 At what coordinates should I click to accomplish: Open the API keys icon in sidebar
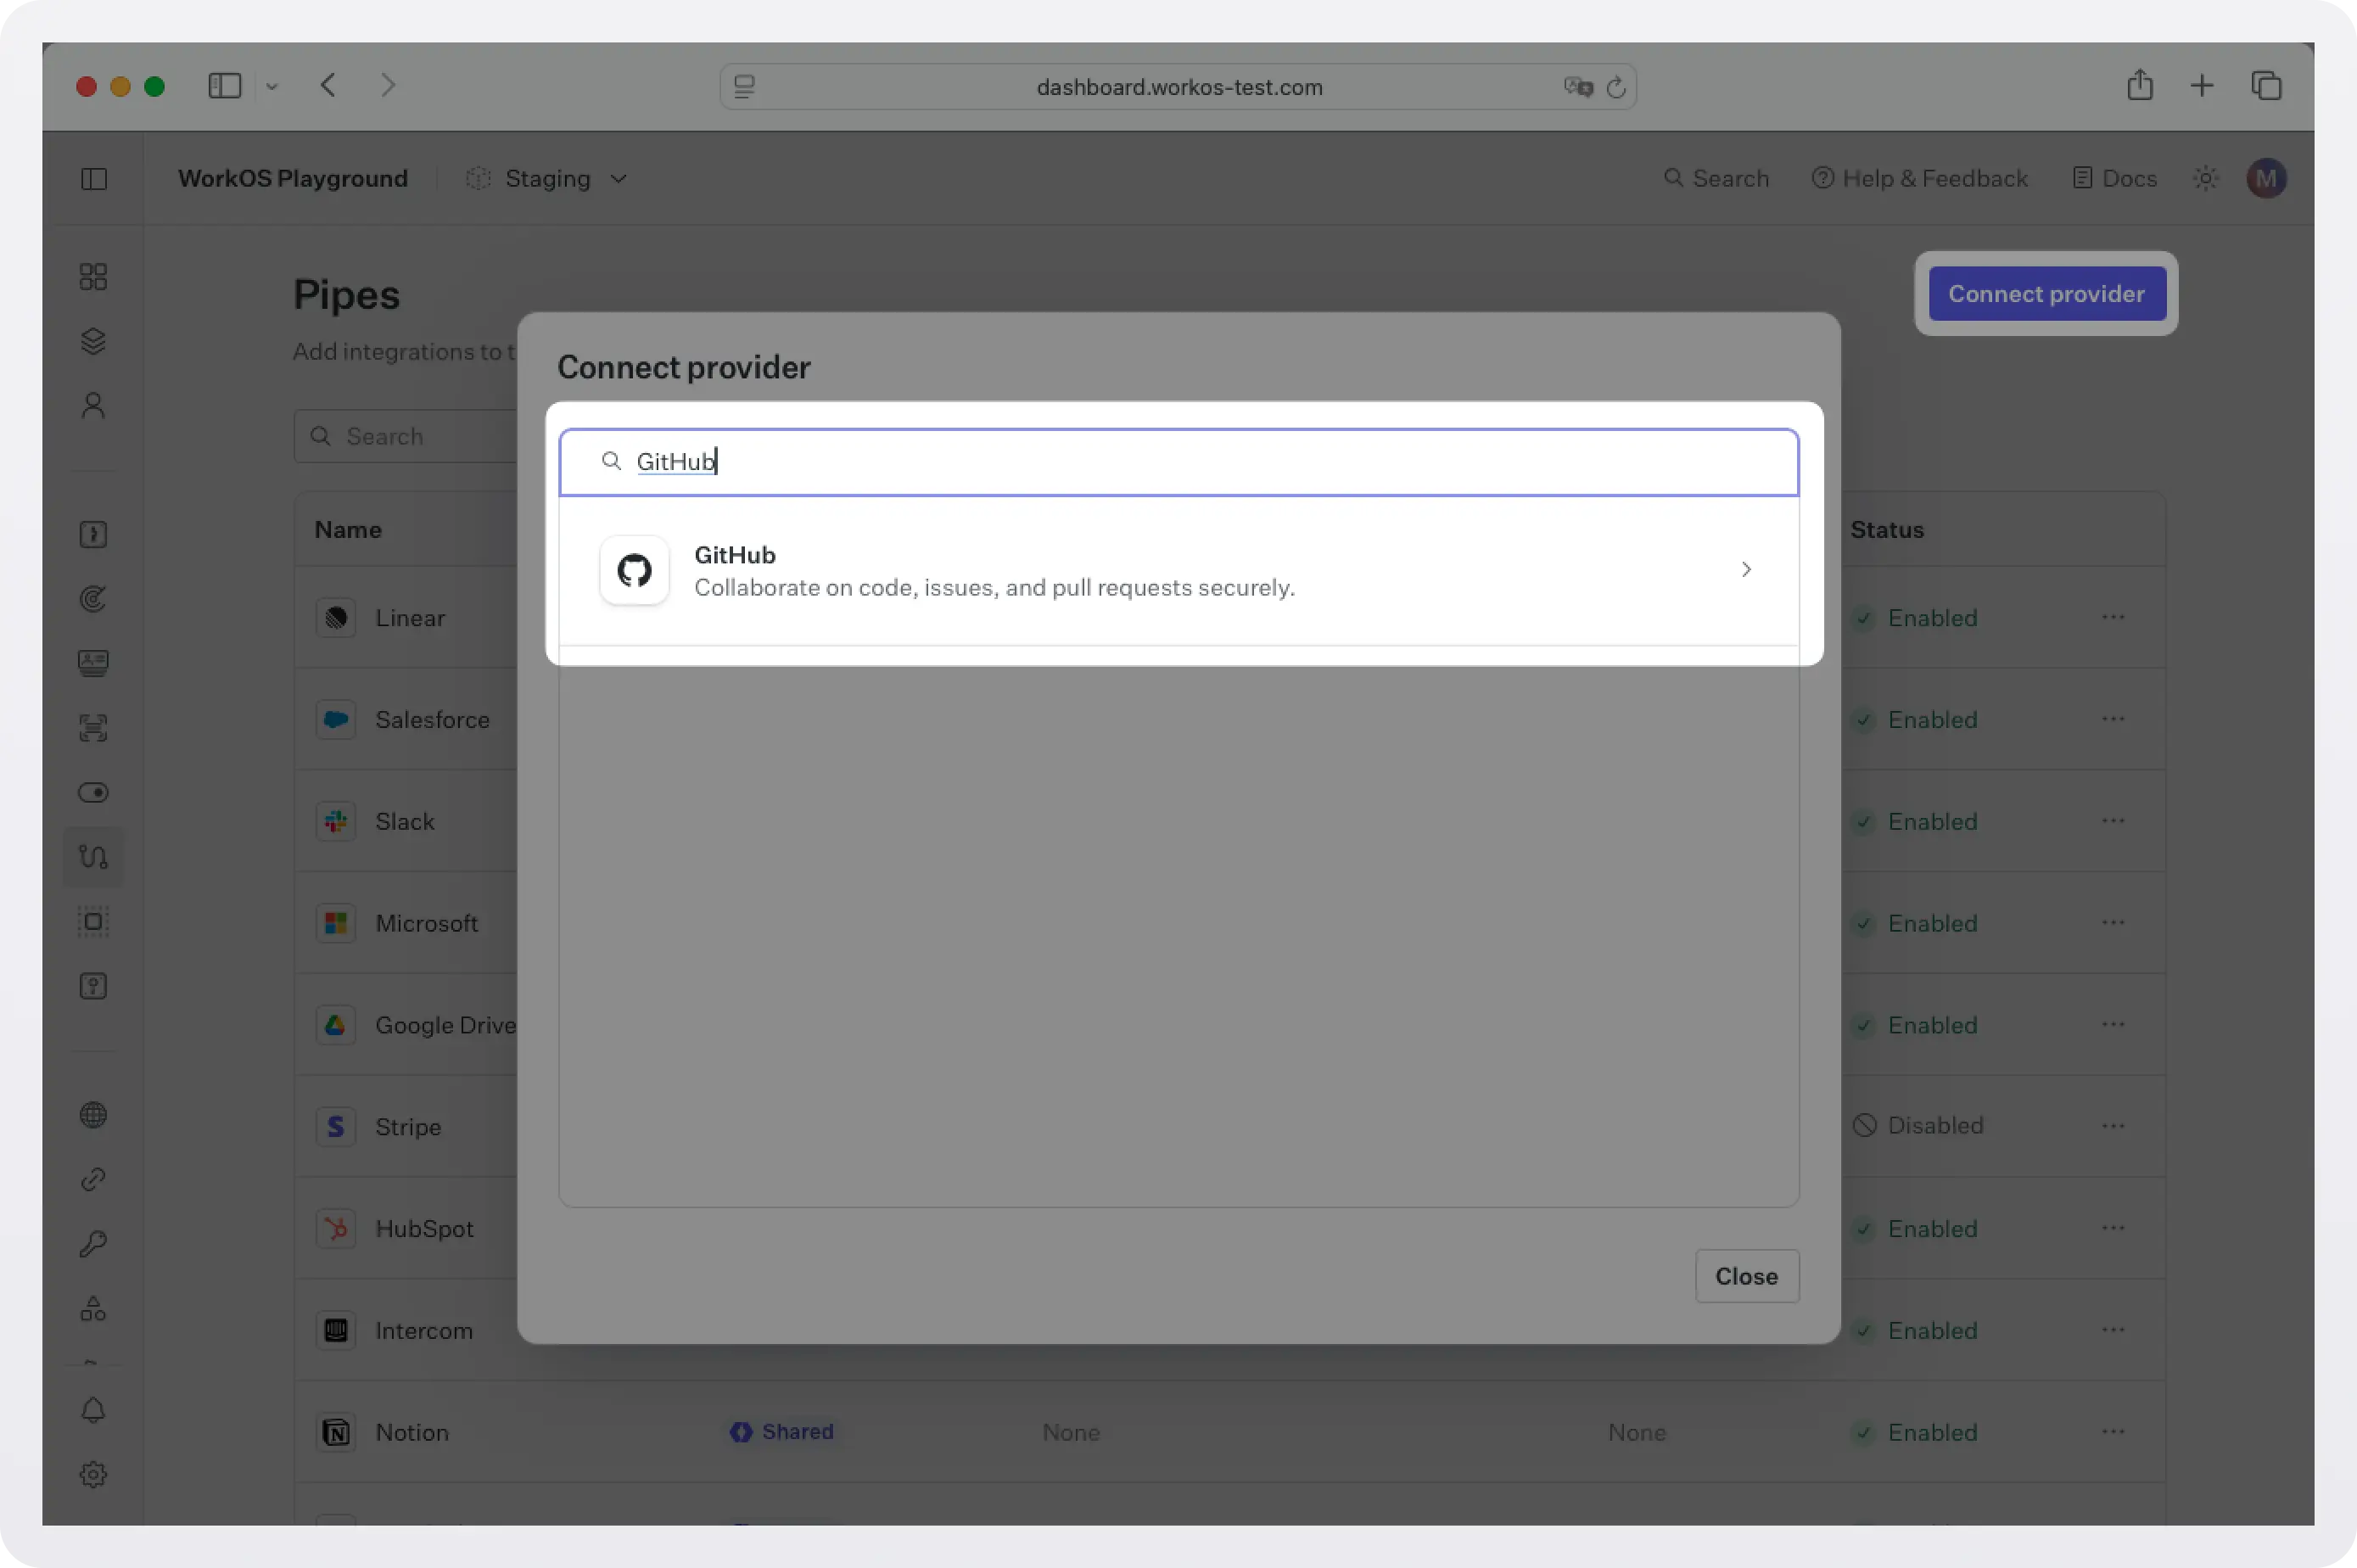tap(93, 1242)
